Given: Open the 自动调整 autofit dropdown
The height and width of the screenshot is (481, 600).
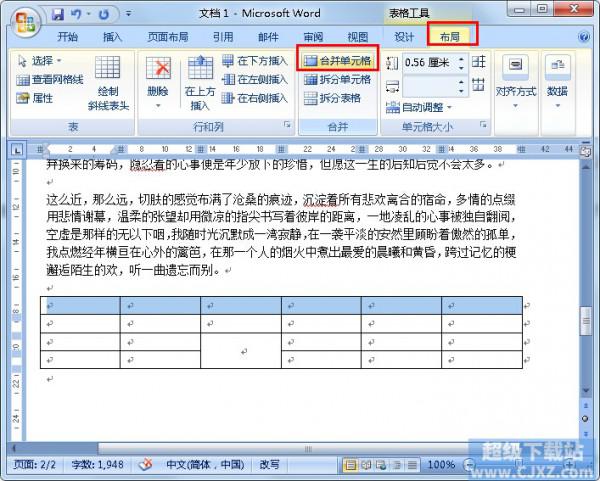Looking at the screenshot, I should pos(419,108).
